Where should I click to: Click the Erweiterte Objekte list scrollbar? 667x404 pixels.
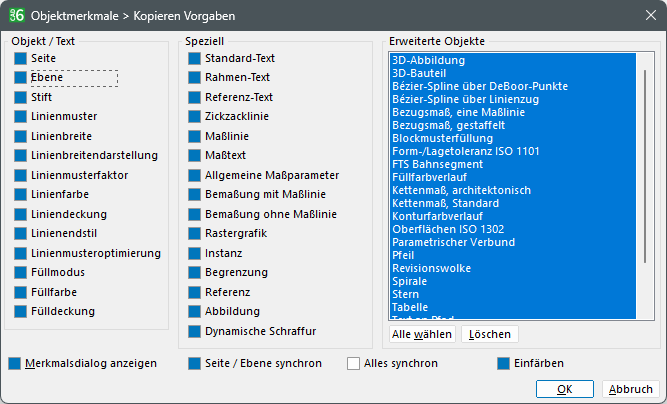645,166
